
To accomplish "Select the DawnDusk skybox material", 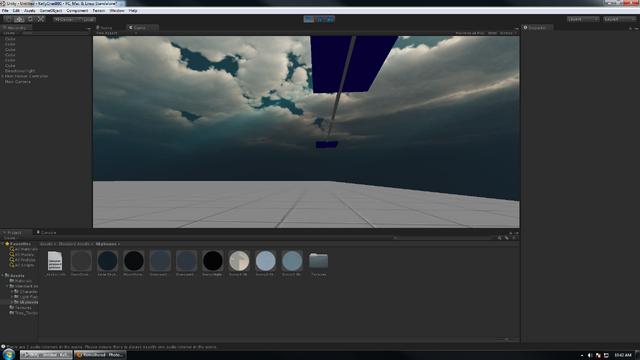I will point(81,264).
